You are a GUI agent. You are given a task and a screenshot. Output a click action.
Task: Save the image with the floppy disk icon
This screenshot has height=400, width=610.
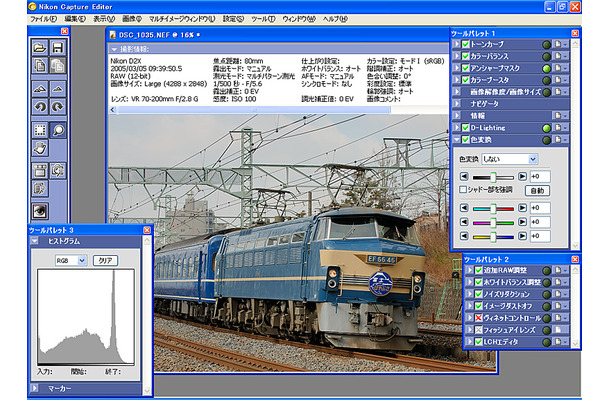coord(58,47)
